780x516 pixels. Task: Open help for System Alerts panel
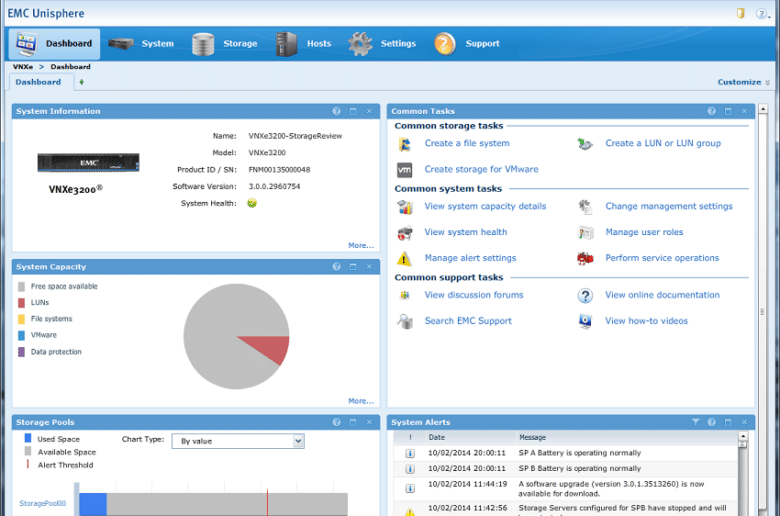tap(712, 422)
